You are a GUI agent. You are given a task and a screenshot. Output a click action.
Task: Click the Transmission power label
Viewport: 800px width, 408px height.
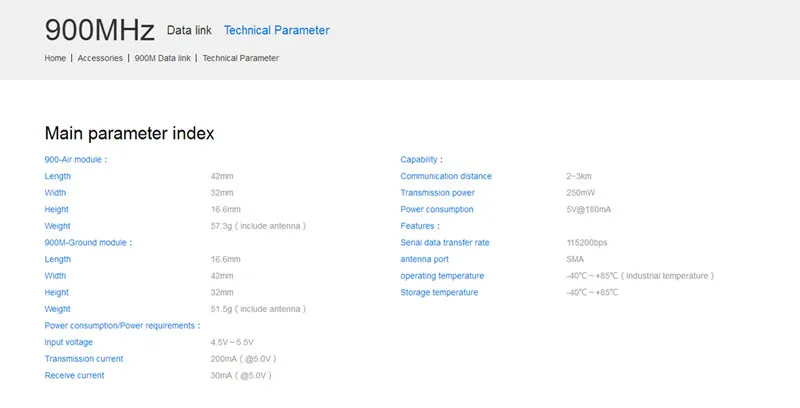pyautogui.click(x=437, y=193)
